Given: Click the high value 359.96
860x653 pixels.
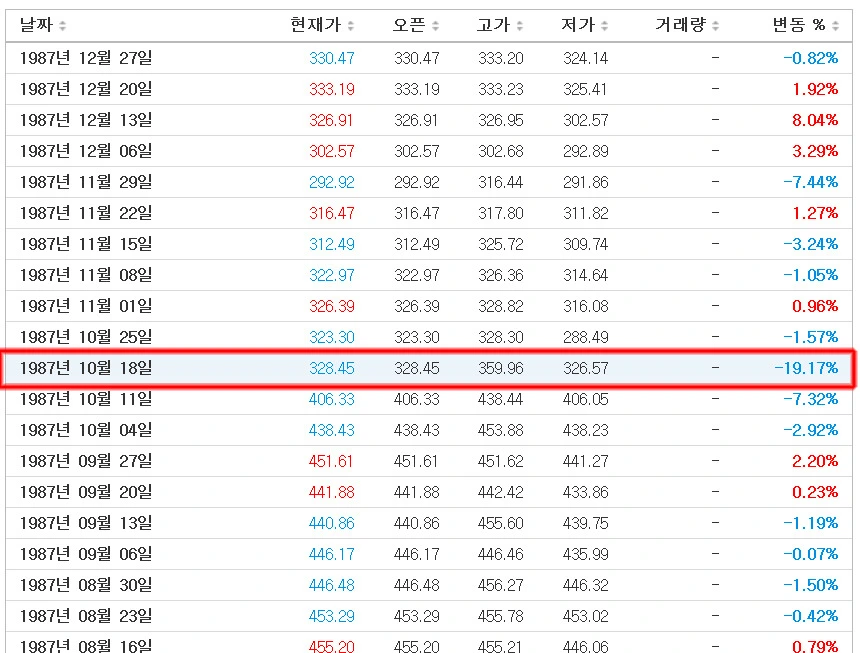Looking at the screenshot, I should [500, 368].
